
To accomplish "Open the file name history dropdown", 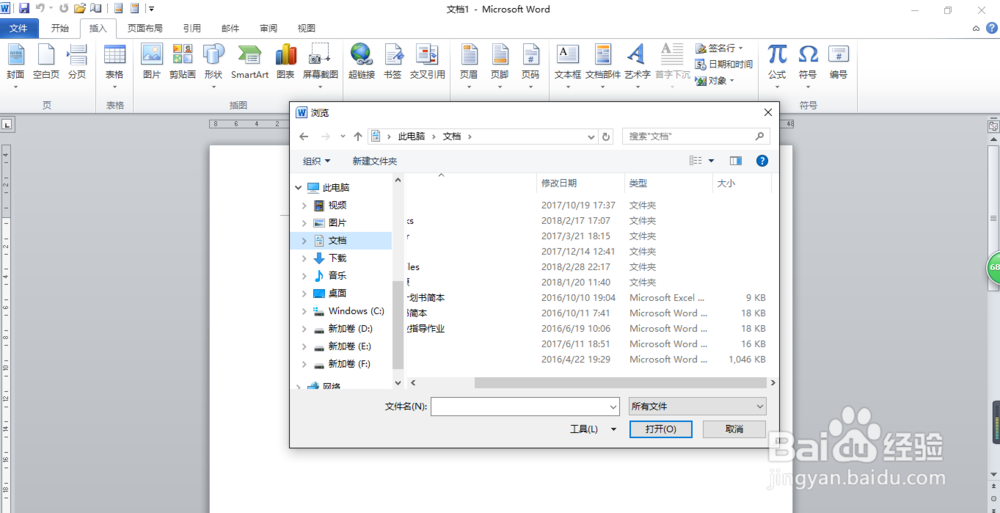I will (x=614, y=406).
